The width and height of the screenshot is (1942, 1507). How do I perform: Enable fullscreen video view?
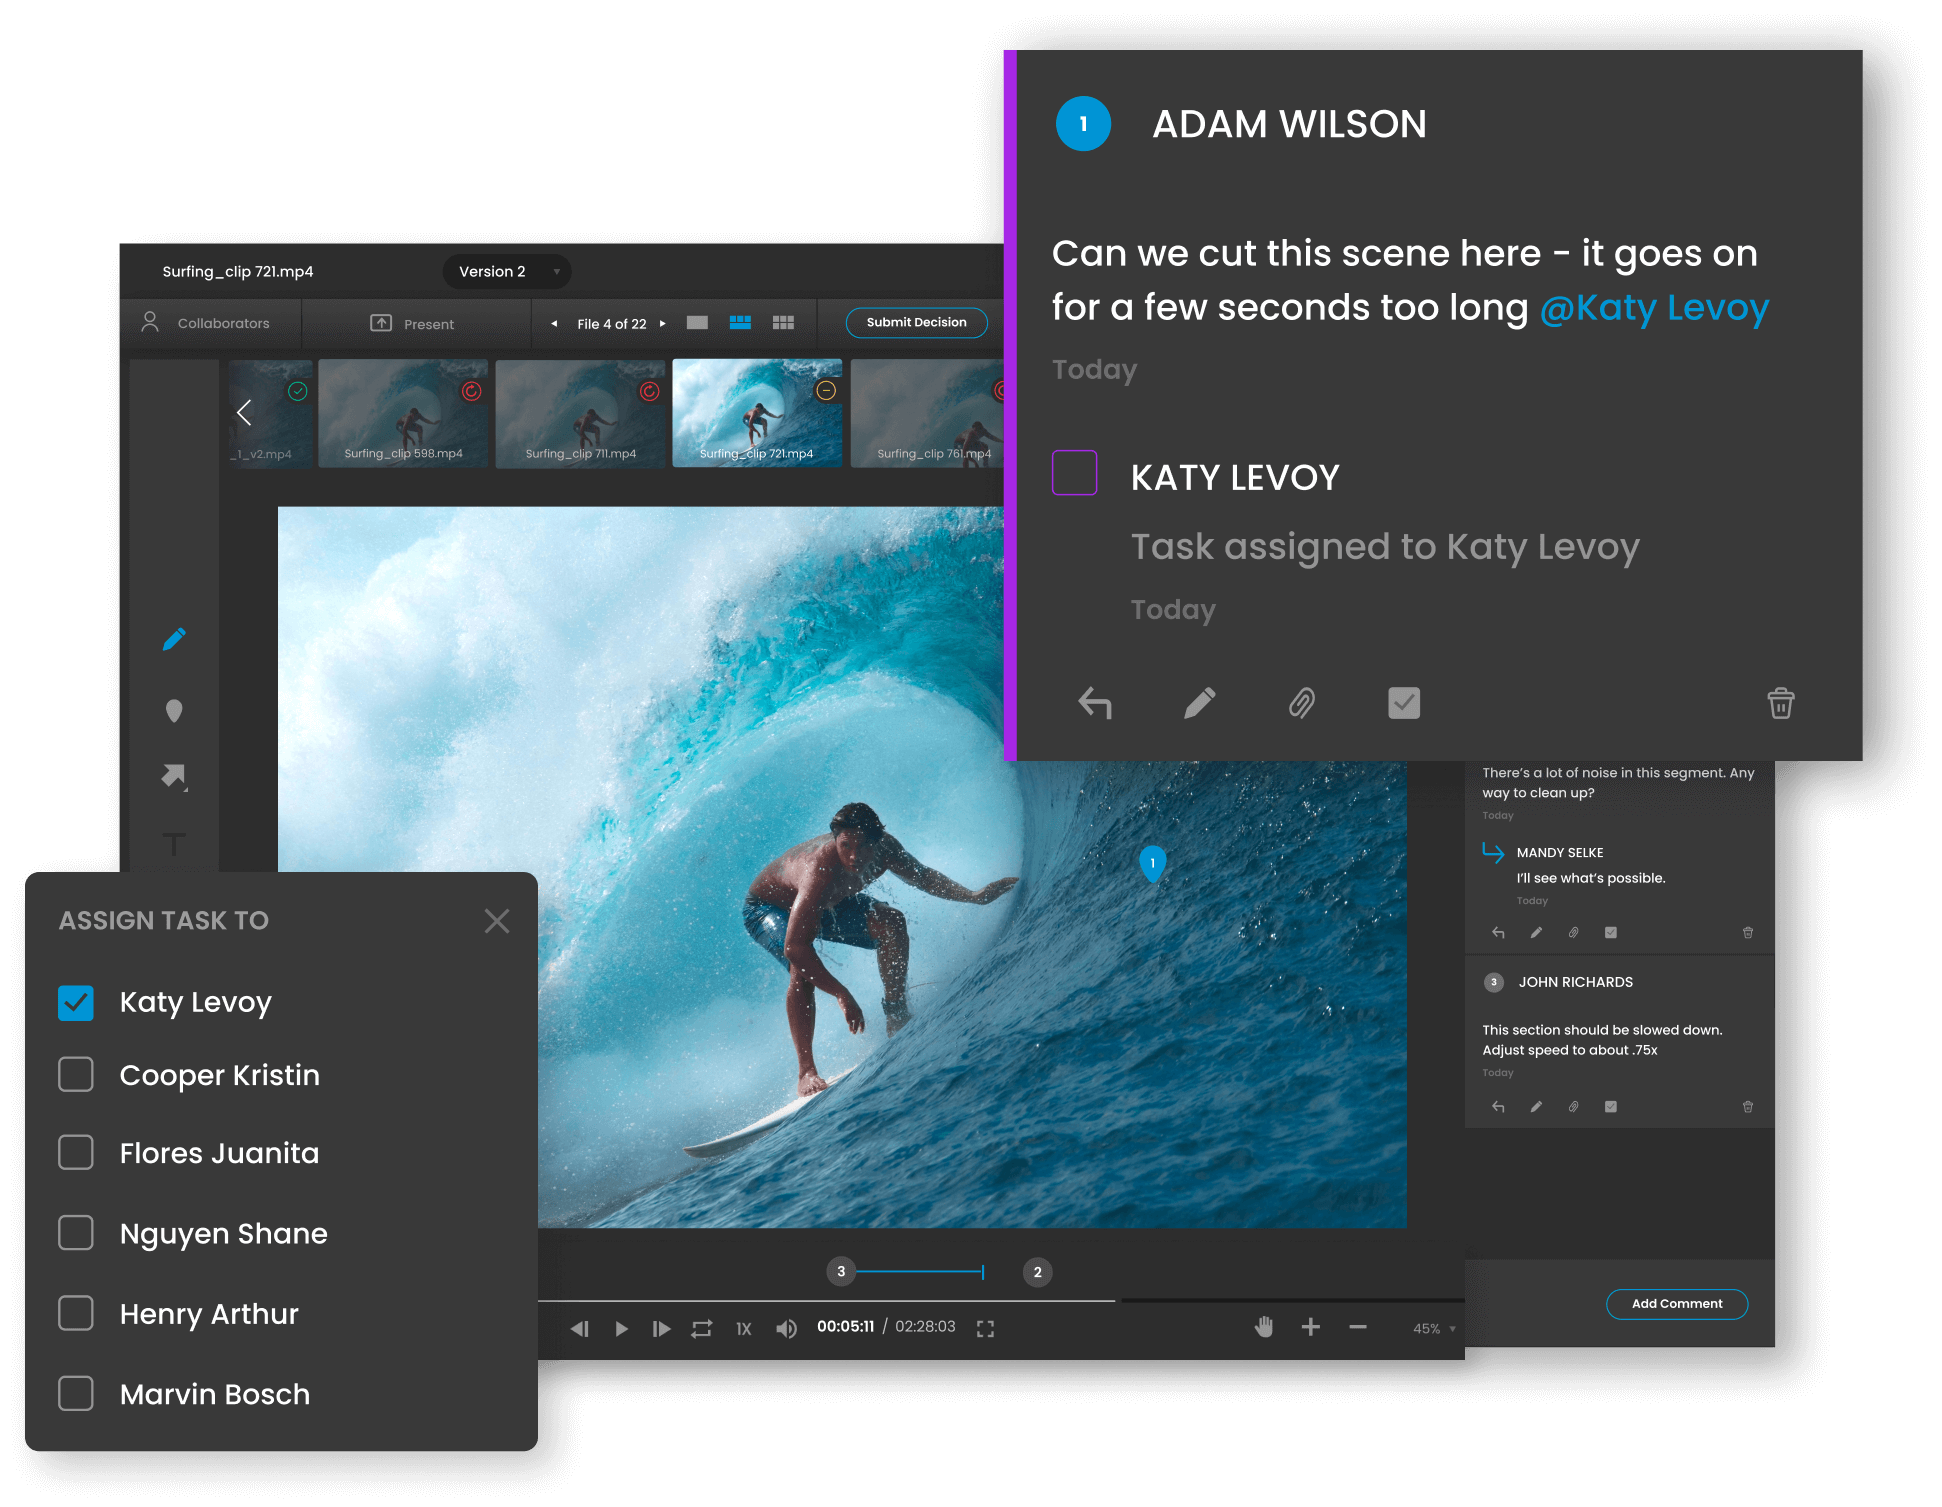[x=985, y=1328]
